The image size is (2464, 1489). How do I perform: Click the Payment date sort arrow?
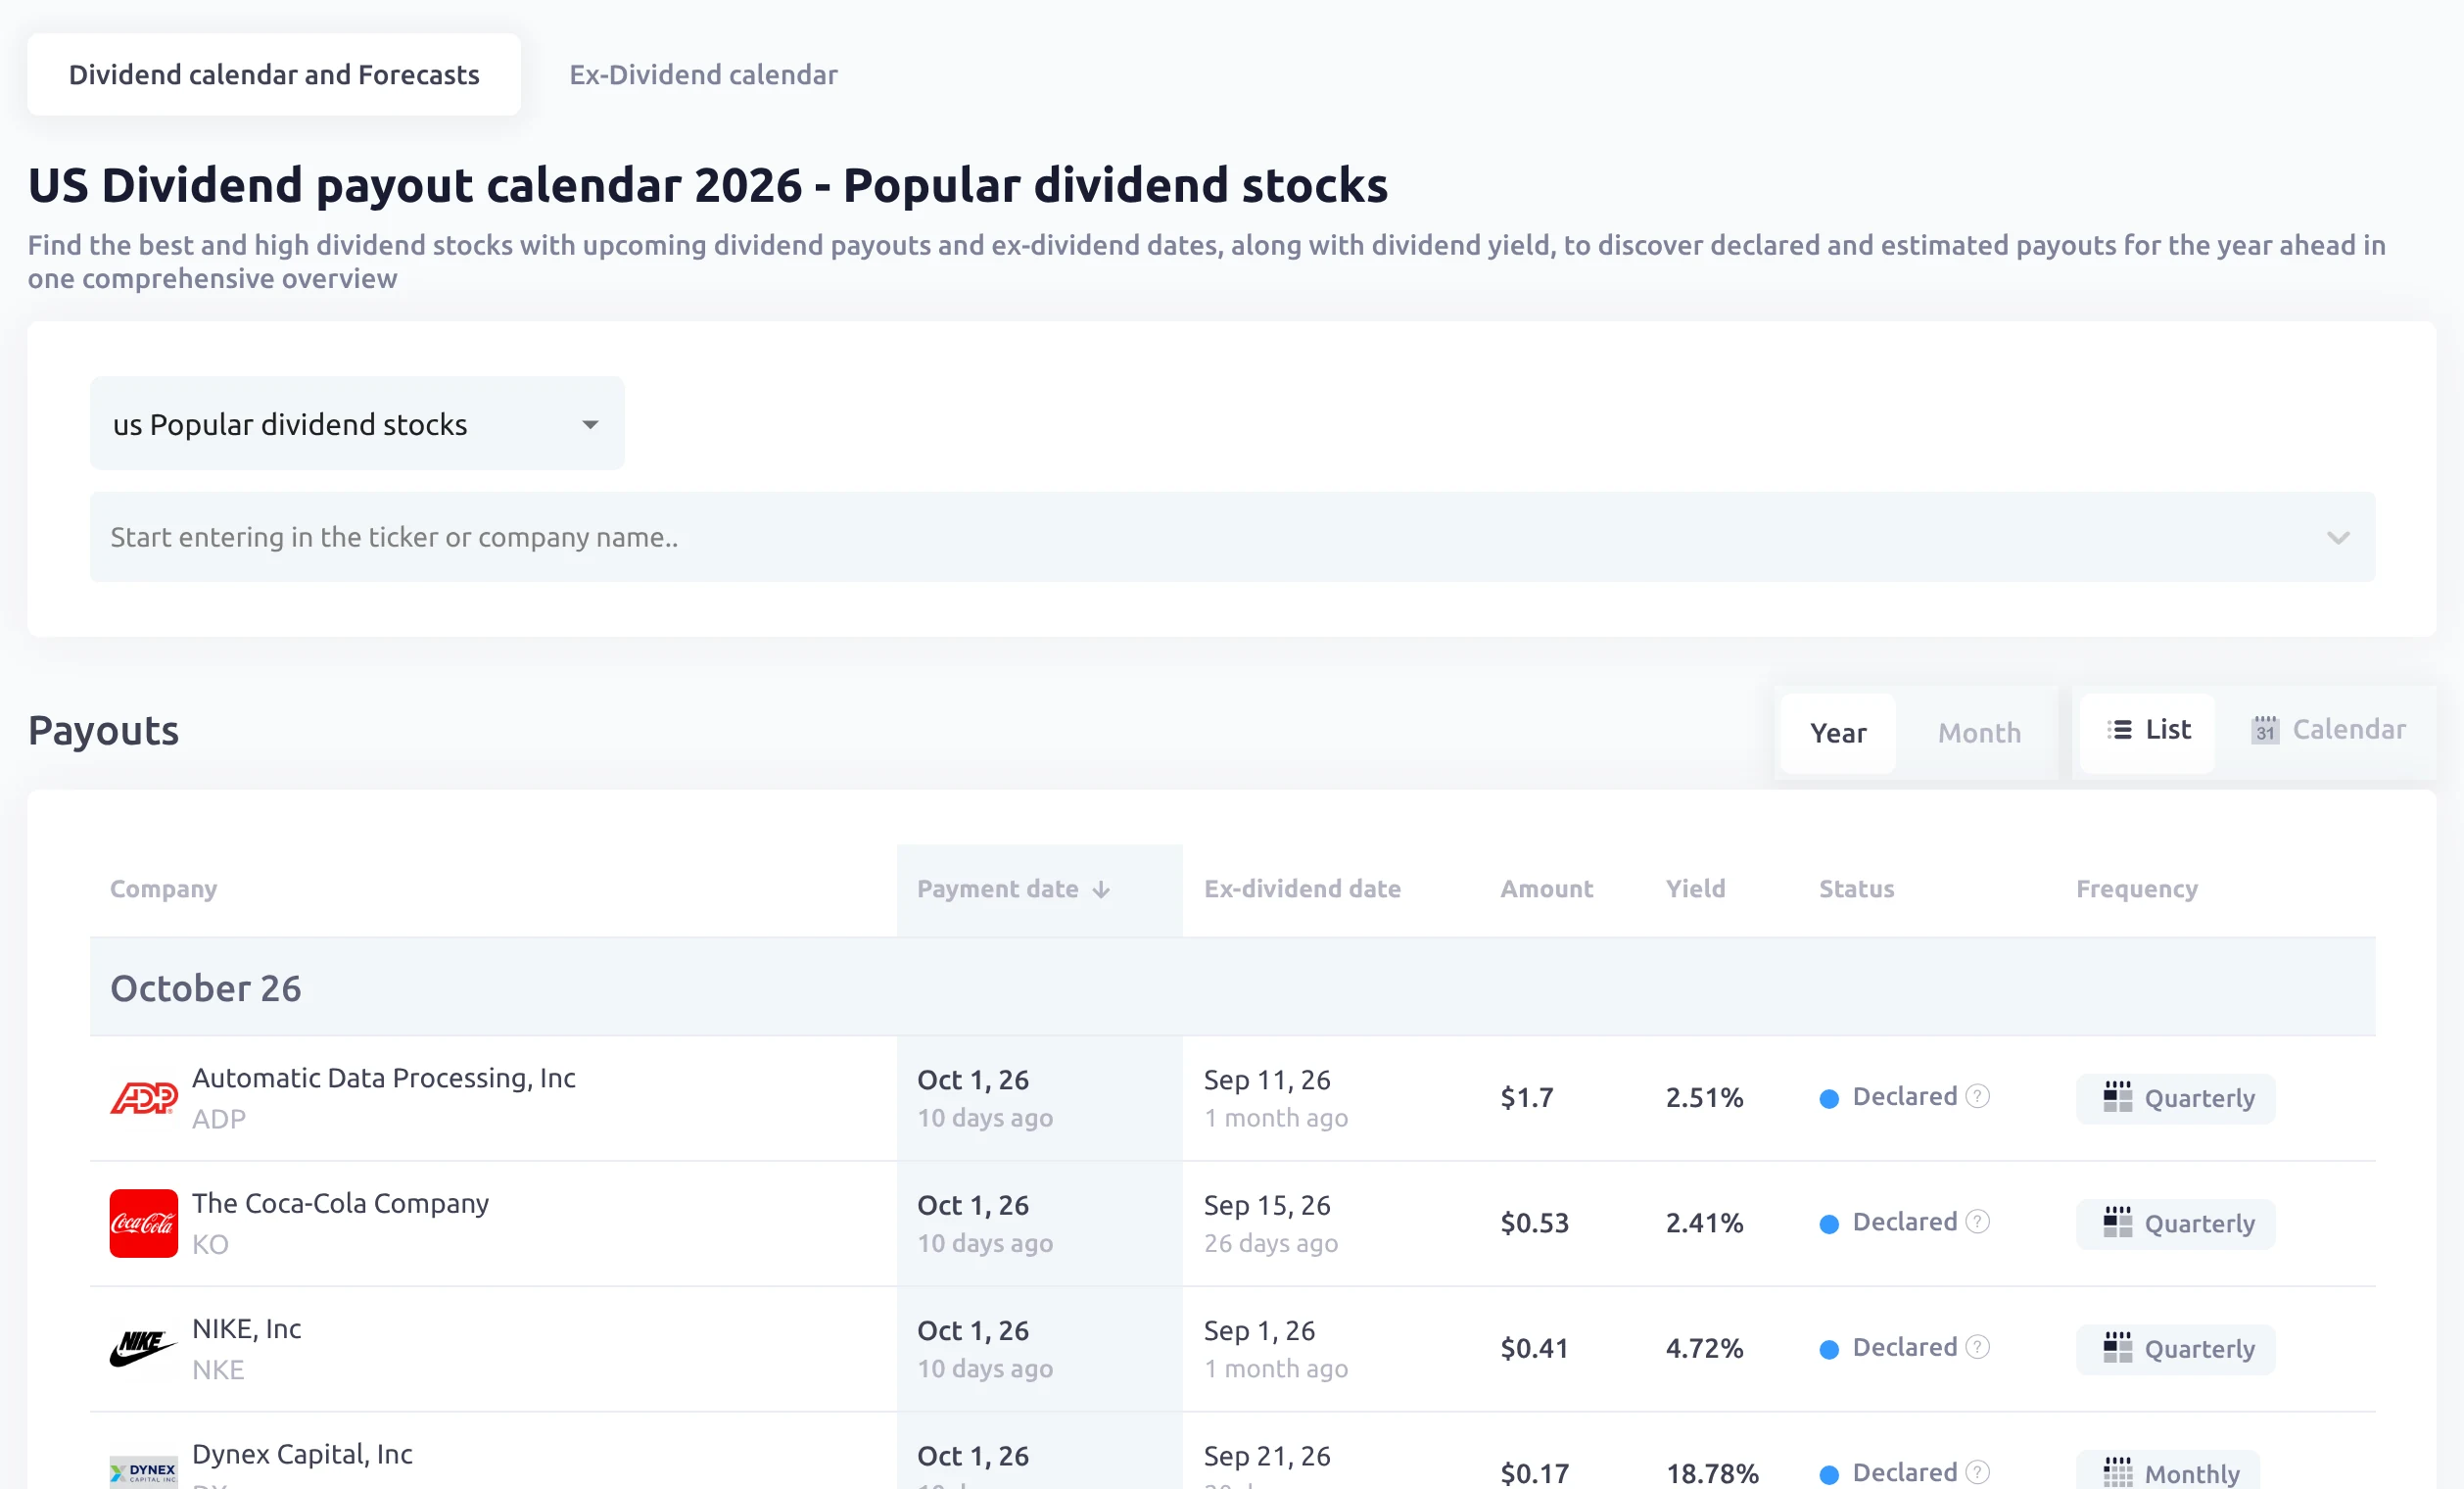pyautogui.click(x=1101, y=890)
